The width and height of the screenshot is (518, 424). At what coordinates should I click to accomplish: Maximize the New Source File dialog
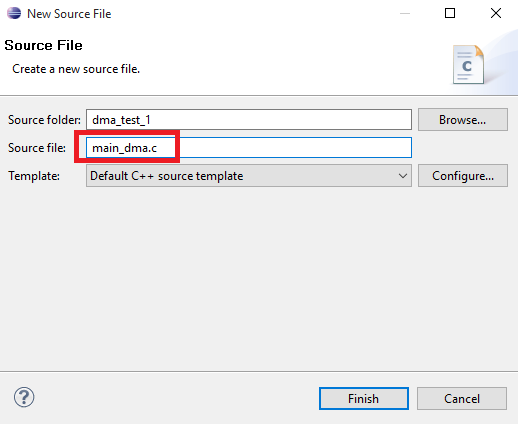450,13
